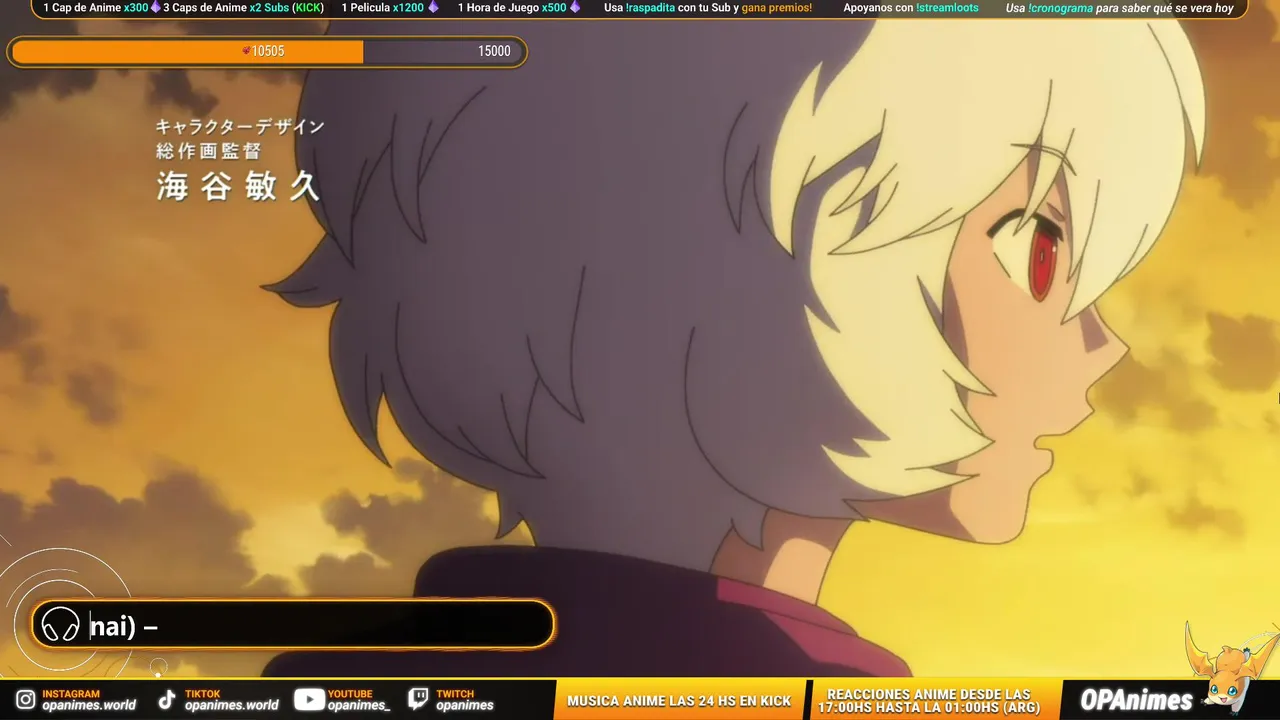1280x720 pixels.
Task: Click the キャラクターデザイン credit line
Action: (240, 127)
